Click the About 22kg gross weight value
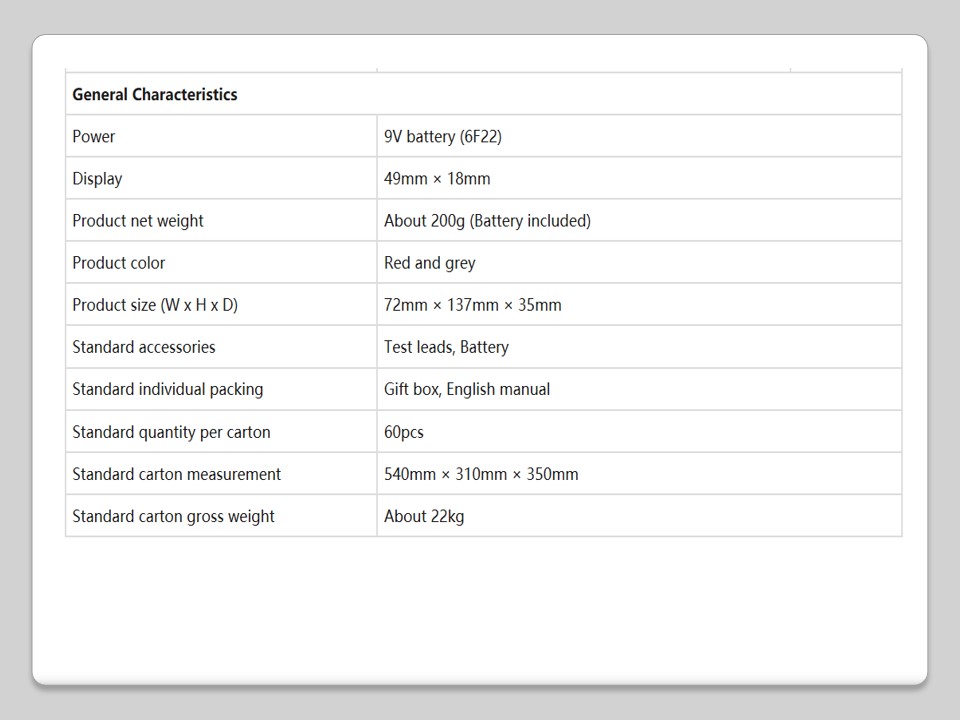Image resolution: width=960 pixels, height=720 pixels. (424, 516)
